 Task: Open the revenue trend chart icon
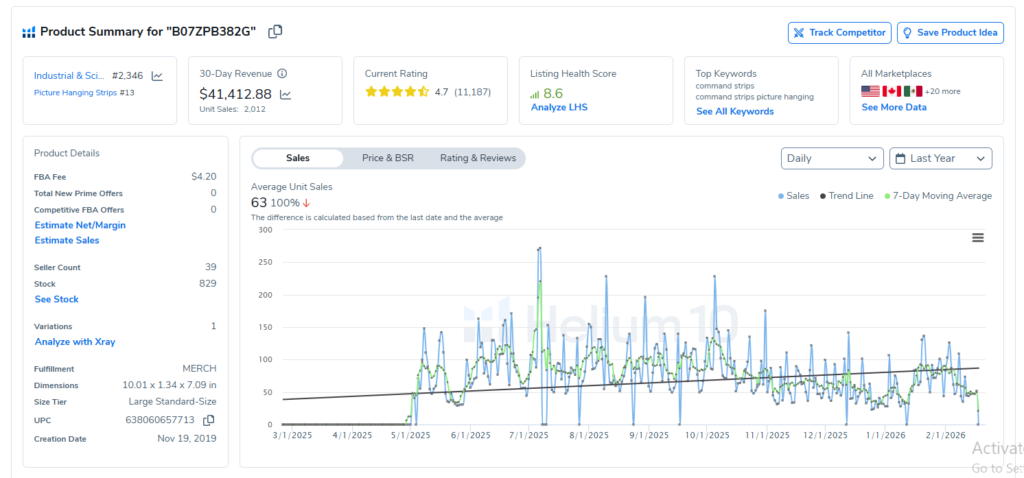[x=285, y=95]
